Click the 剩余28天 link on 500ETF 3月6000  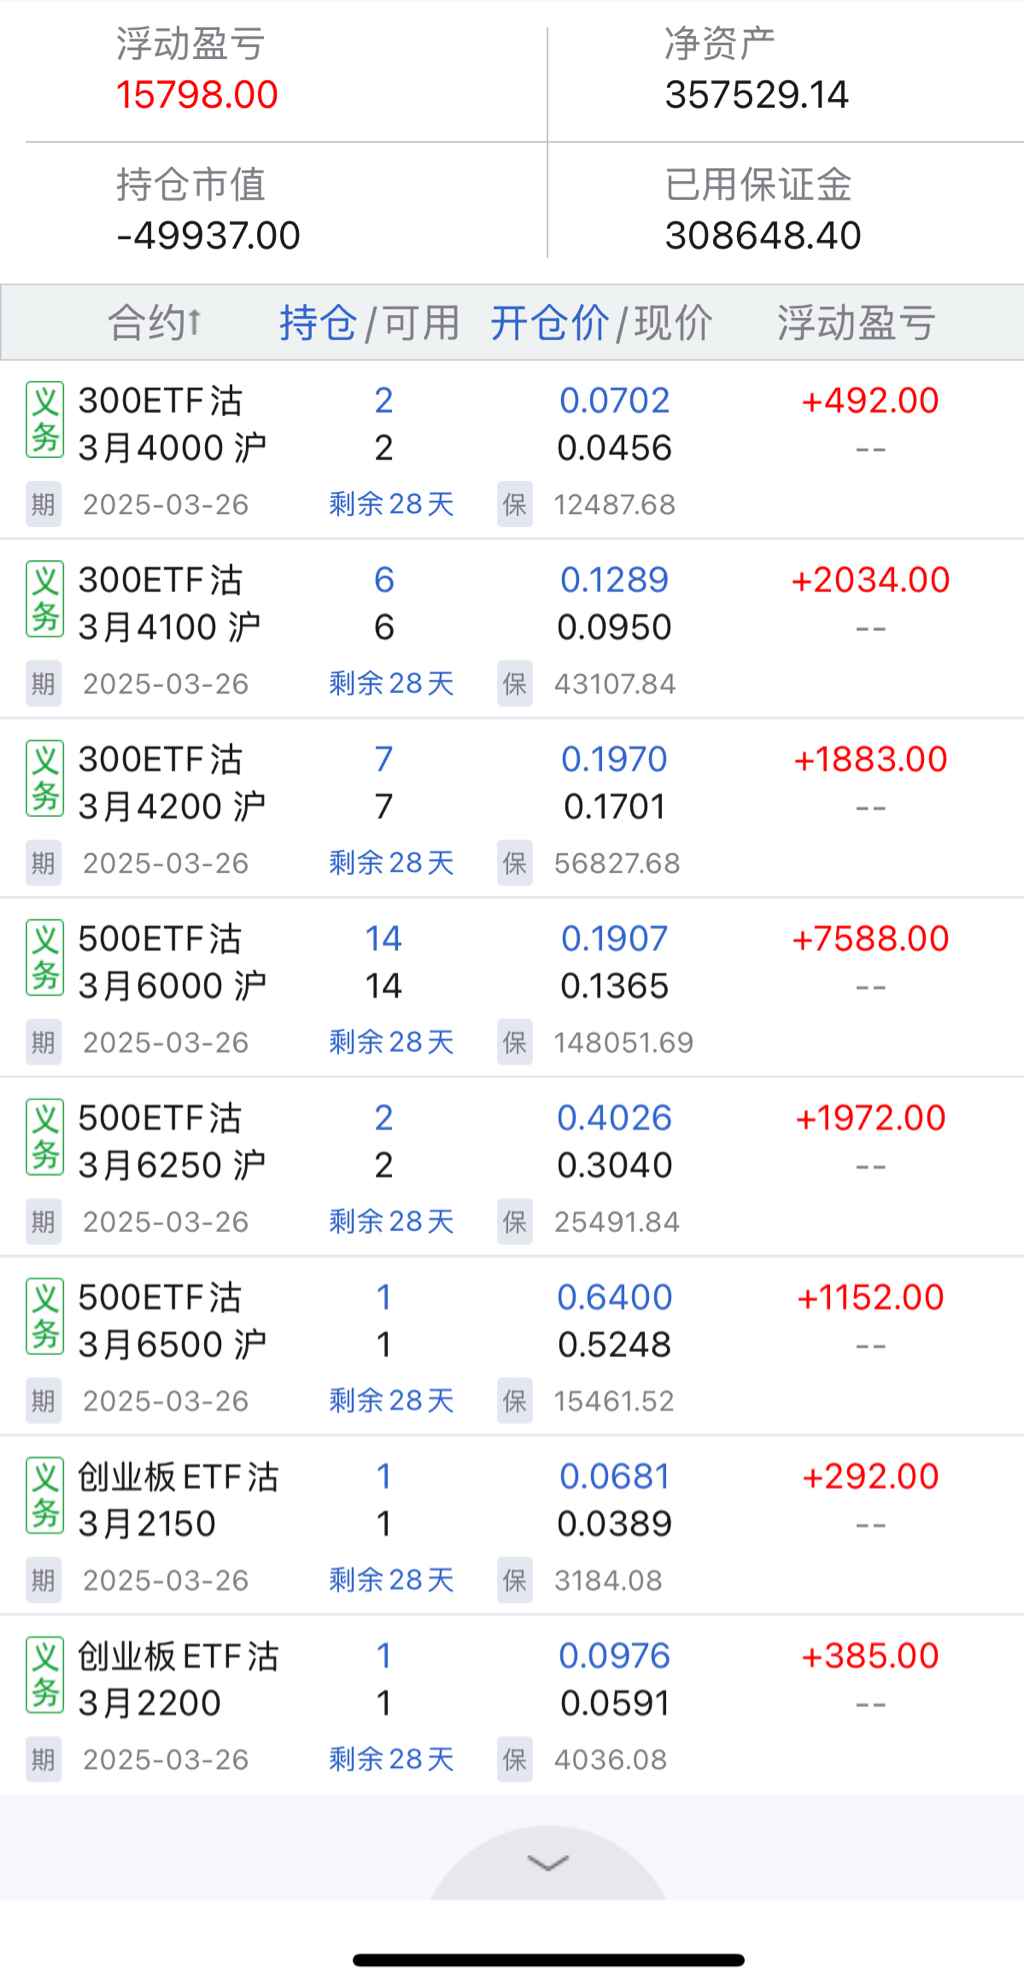pyautogui.click(x=391, y=1042)
